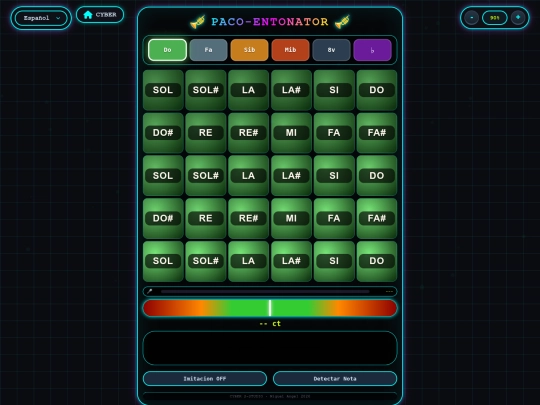The image size is (540, 405).
Task: Increase zoom with the plus button
Action: pos(518,17)
